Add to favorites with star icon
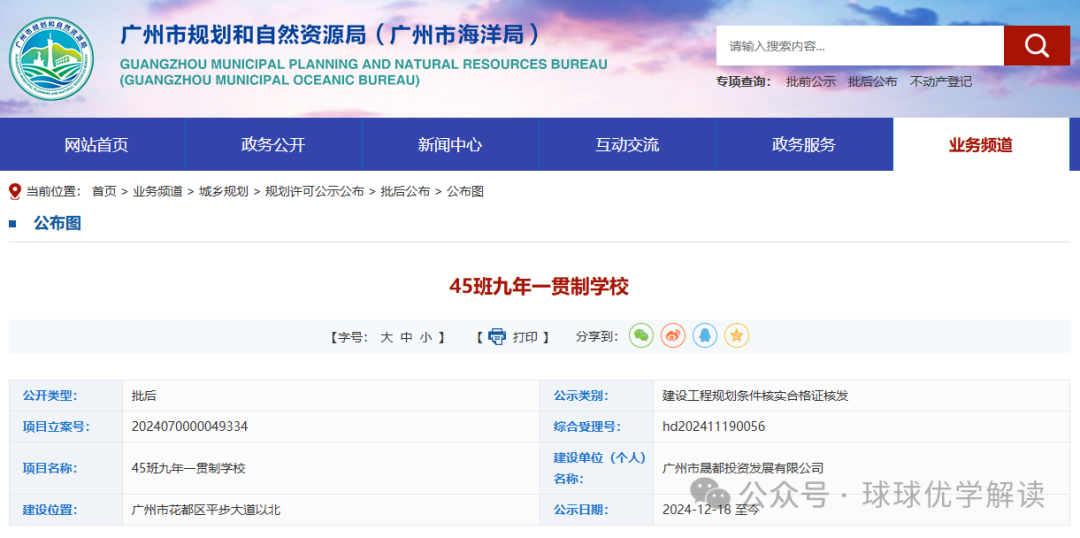This screenshot has height=538, width=1080. coord(736,335)
